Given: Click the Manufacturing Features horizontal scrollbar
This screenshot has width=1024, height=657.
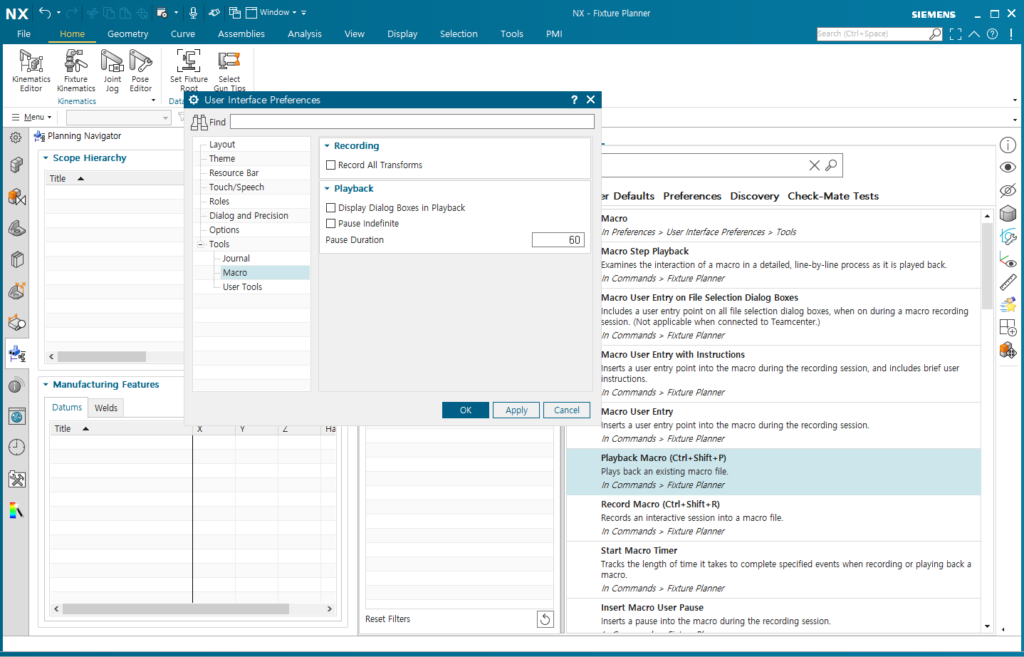Looking at the screenshot, I should tap(176, 609).
